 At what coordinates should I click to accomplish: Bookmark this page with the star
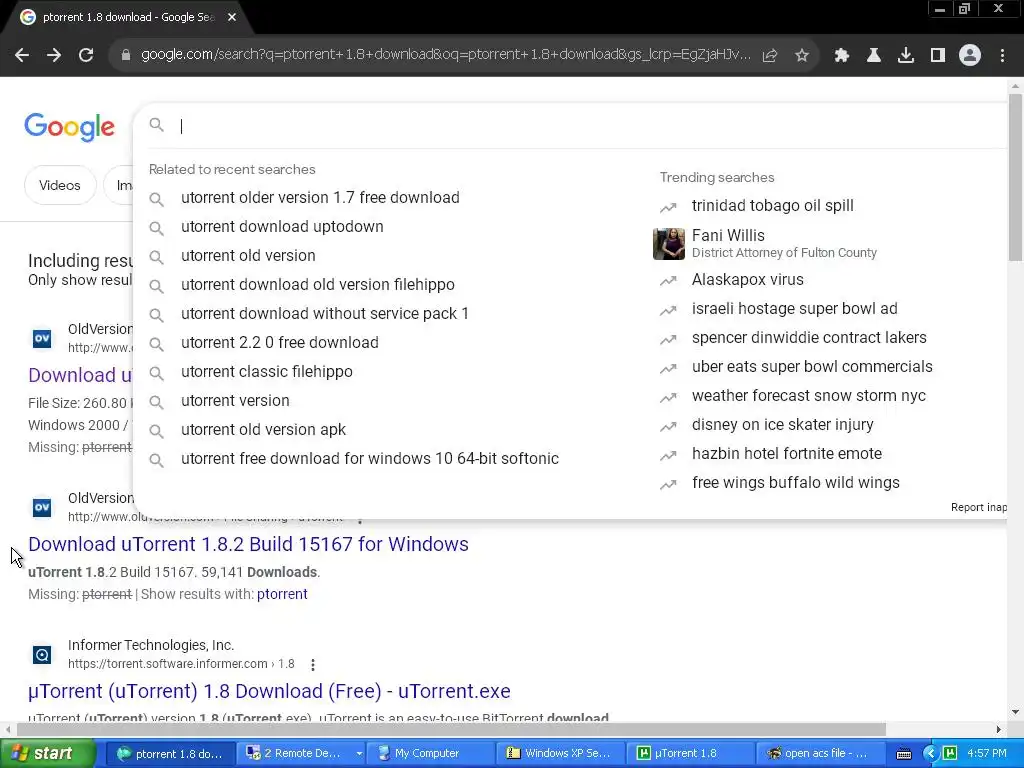pyautogui.click(x=802, y=56)
